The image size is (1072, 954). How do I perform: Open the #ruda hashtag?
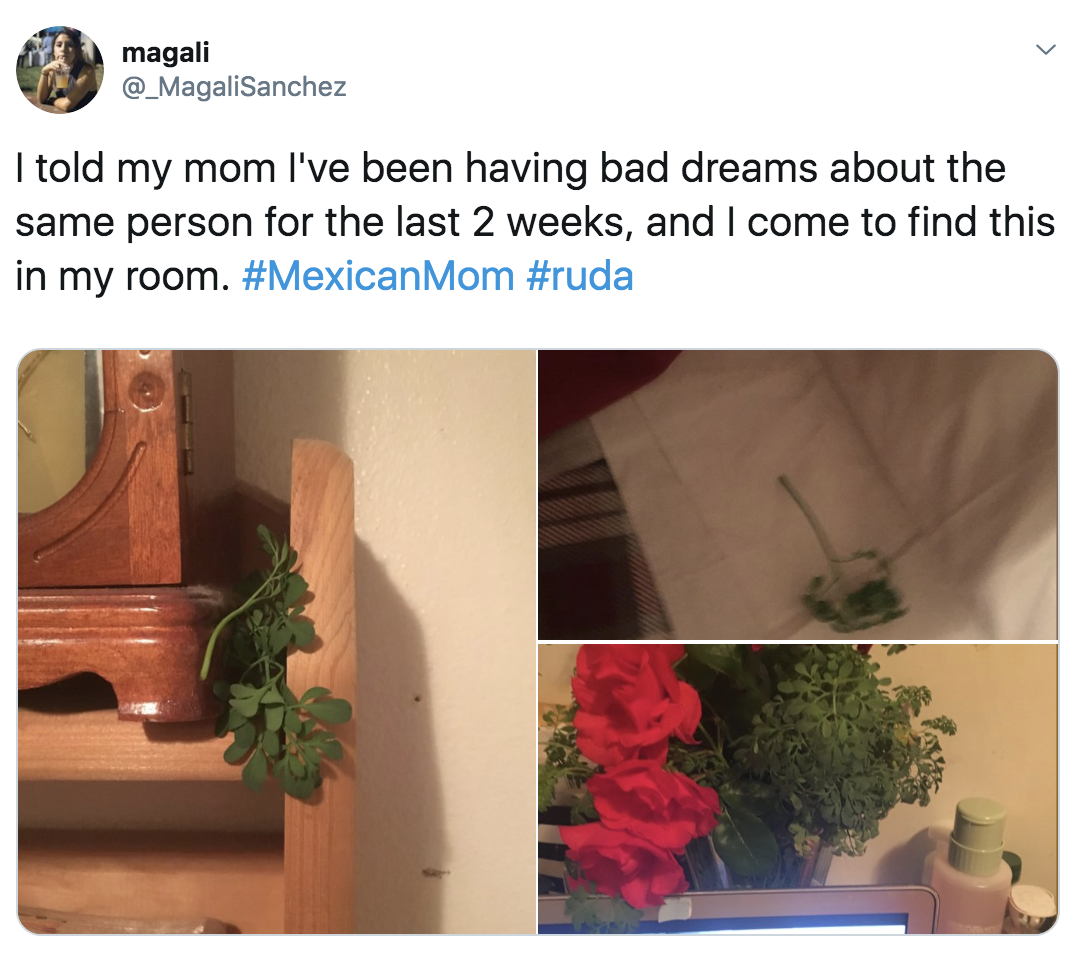pos(580,276)
